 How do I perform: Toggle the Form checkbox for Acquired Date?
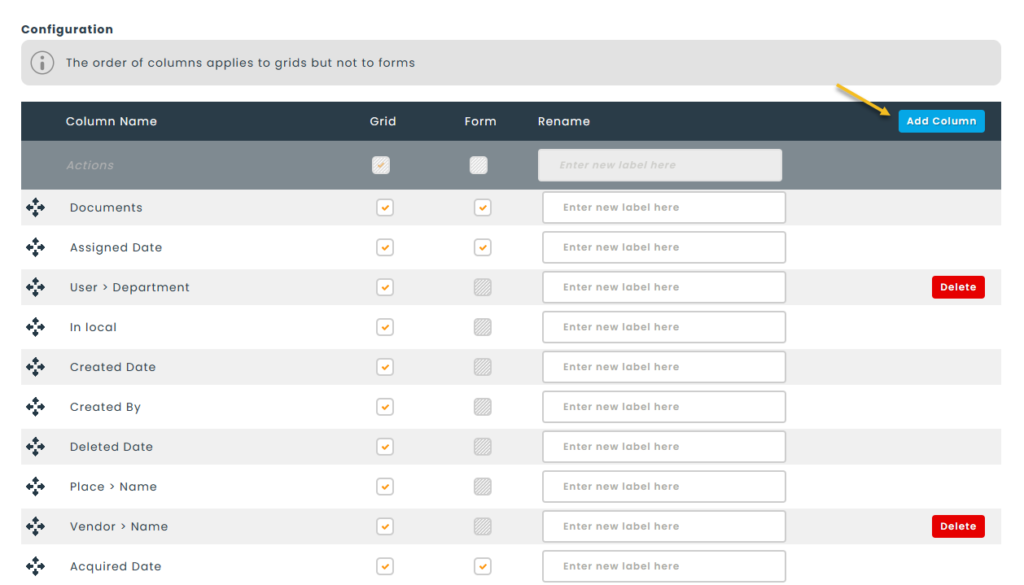click(x=483, y=566)
